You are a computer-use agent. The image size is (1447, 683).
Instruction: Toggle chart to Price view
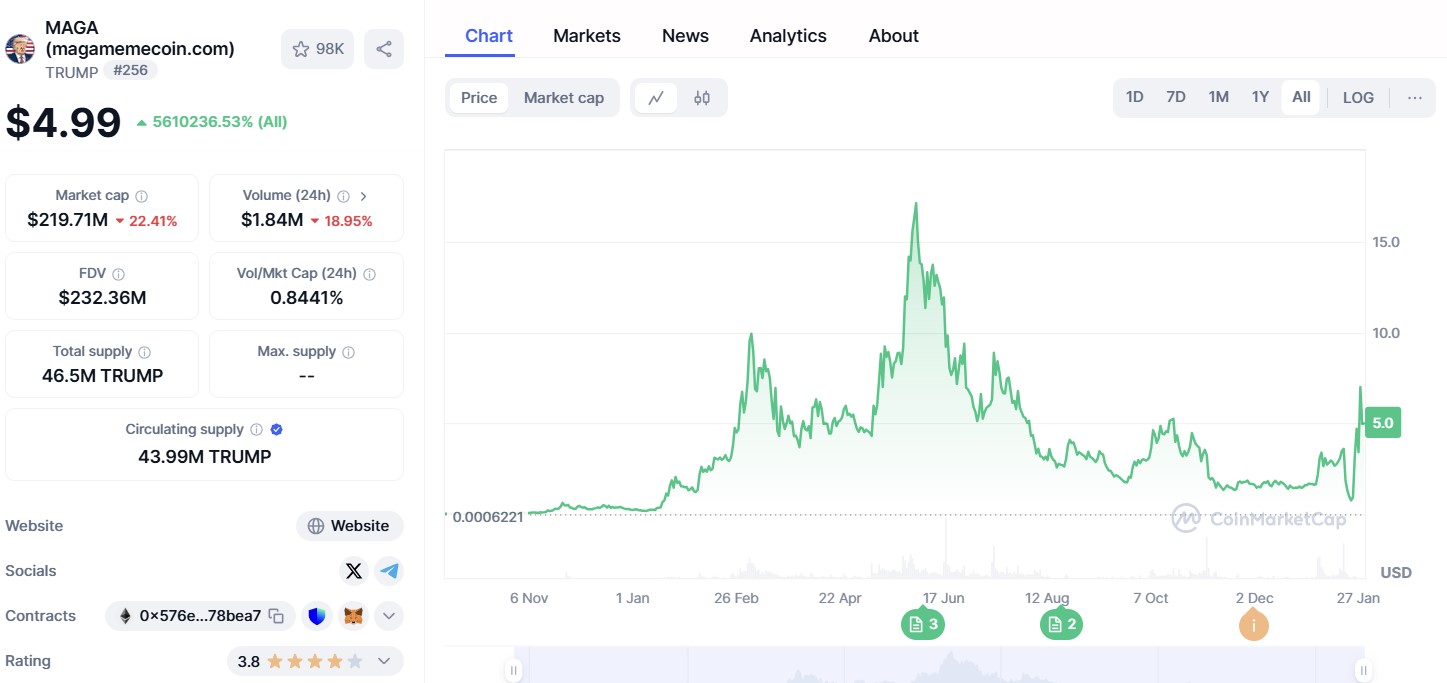point(479,98)
